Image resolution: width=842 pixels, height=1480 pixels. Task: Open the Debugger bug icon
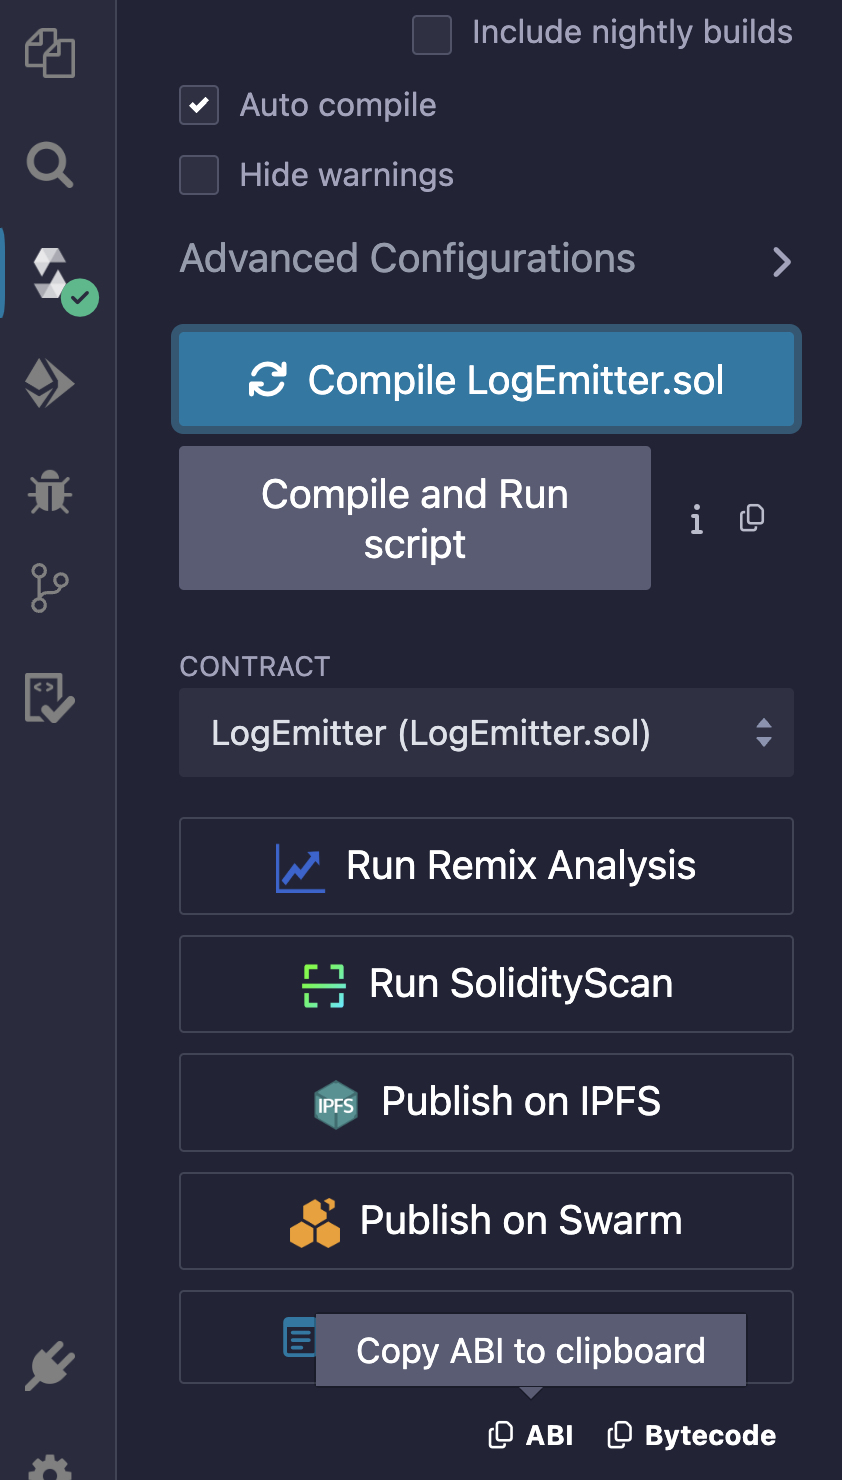[x=50, y=492]
